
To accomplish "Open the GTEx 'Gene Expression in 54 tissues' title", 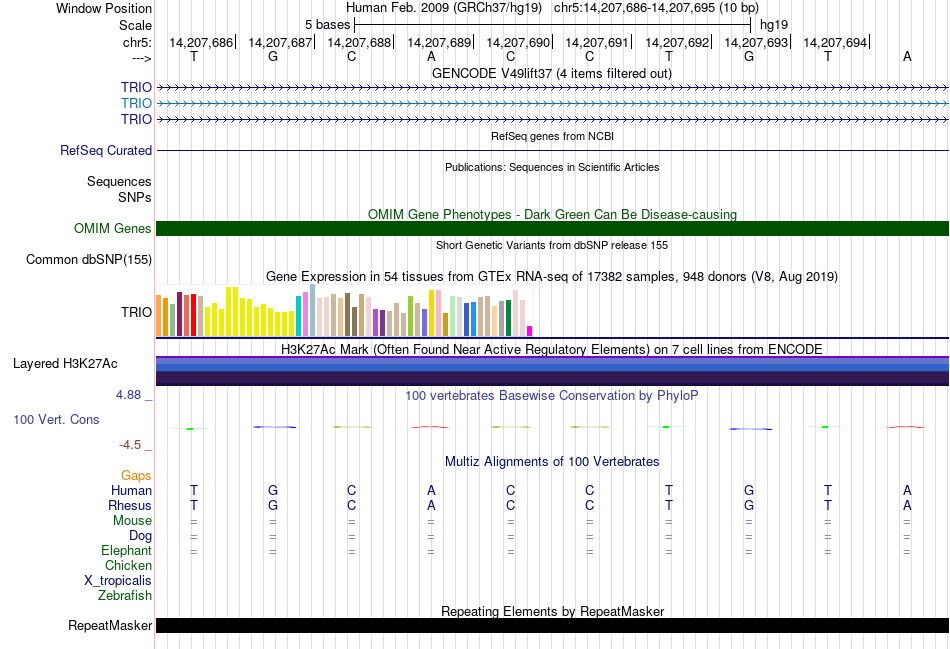I will (x=552, y=277).
